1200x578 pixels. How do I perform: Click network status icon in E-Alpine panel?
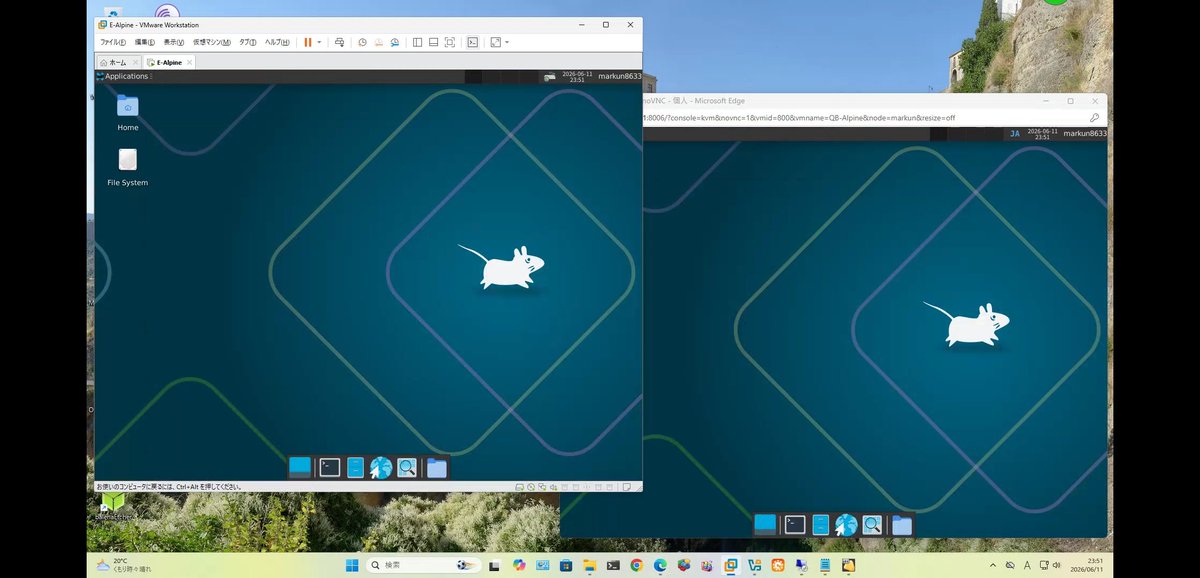(549, 76)
